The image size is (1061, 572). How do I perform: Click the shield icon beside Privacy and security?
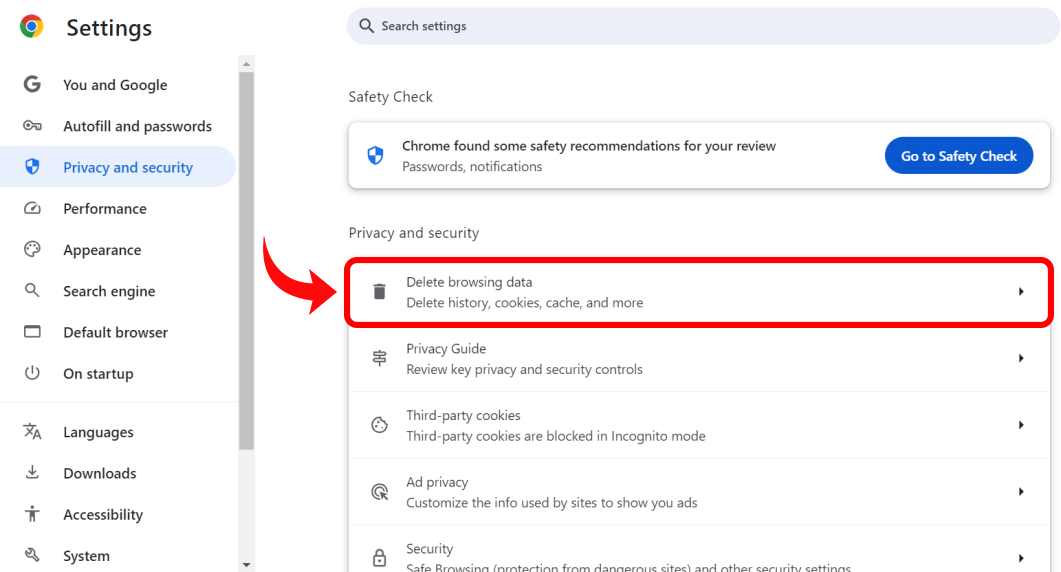point(32,167)
